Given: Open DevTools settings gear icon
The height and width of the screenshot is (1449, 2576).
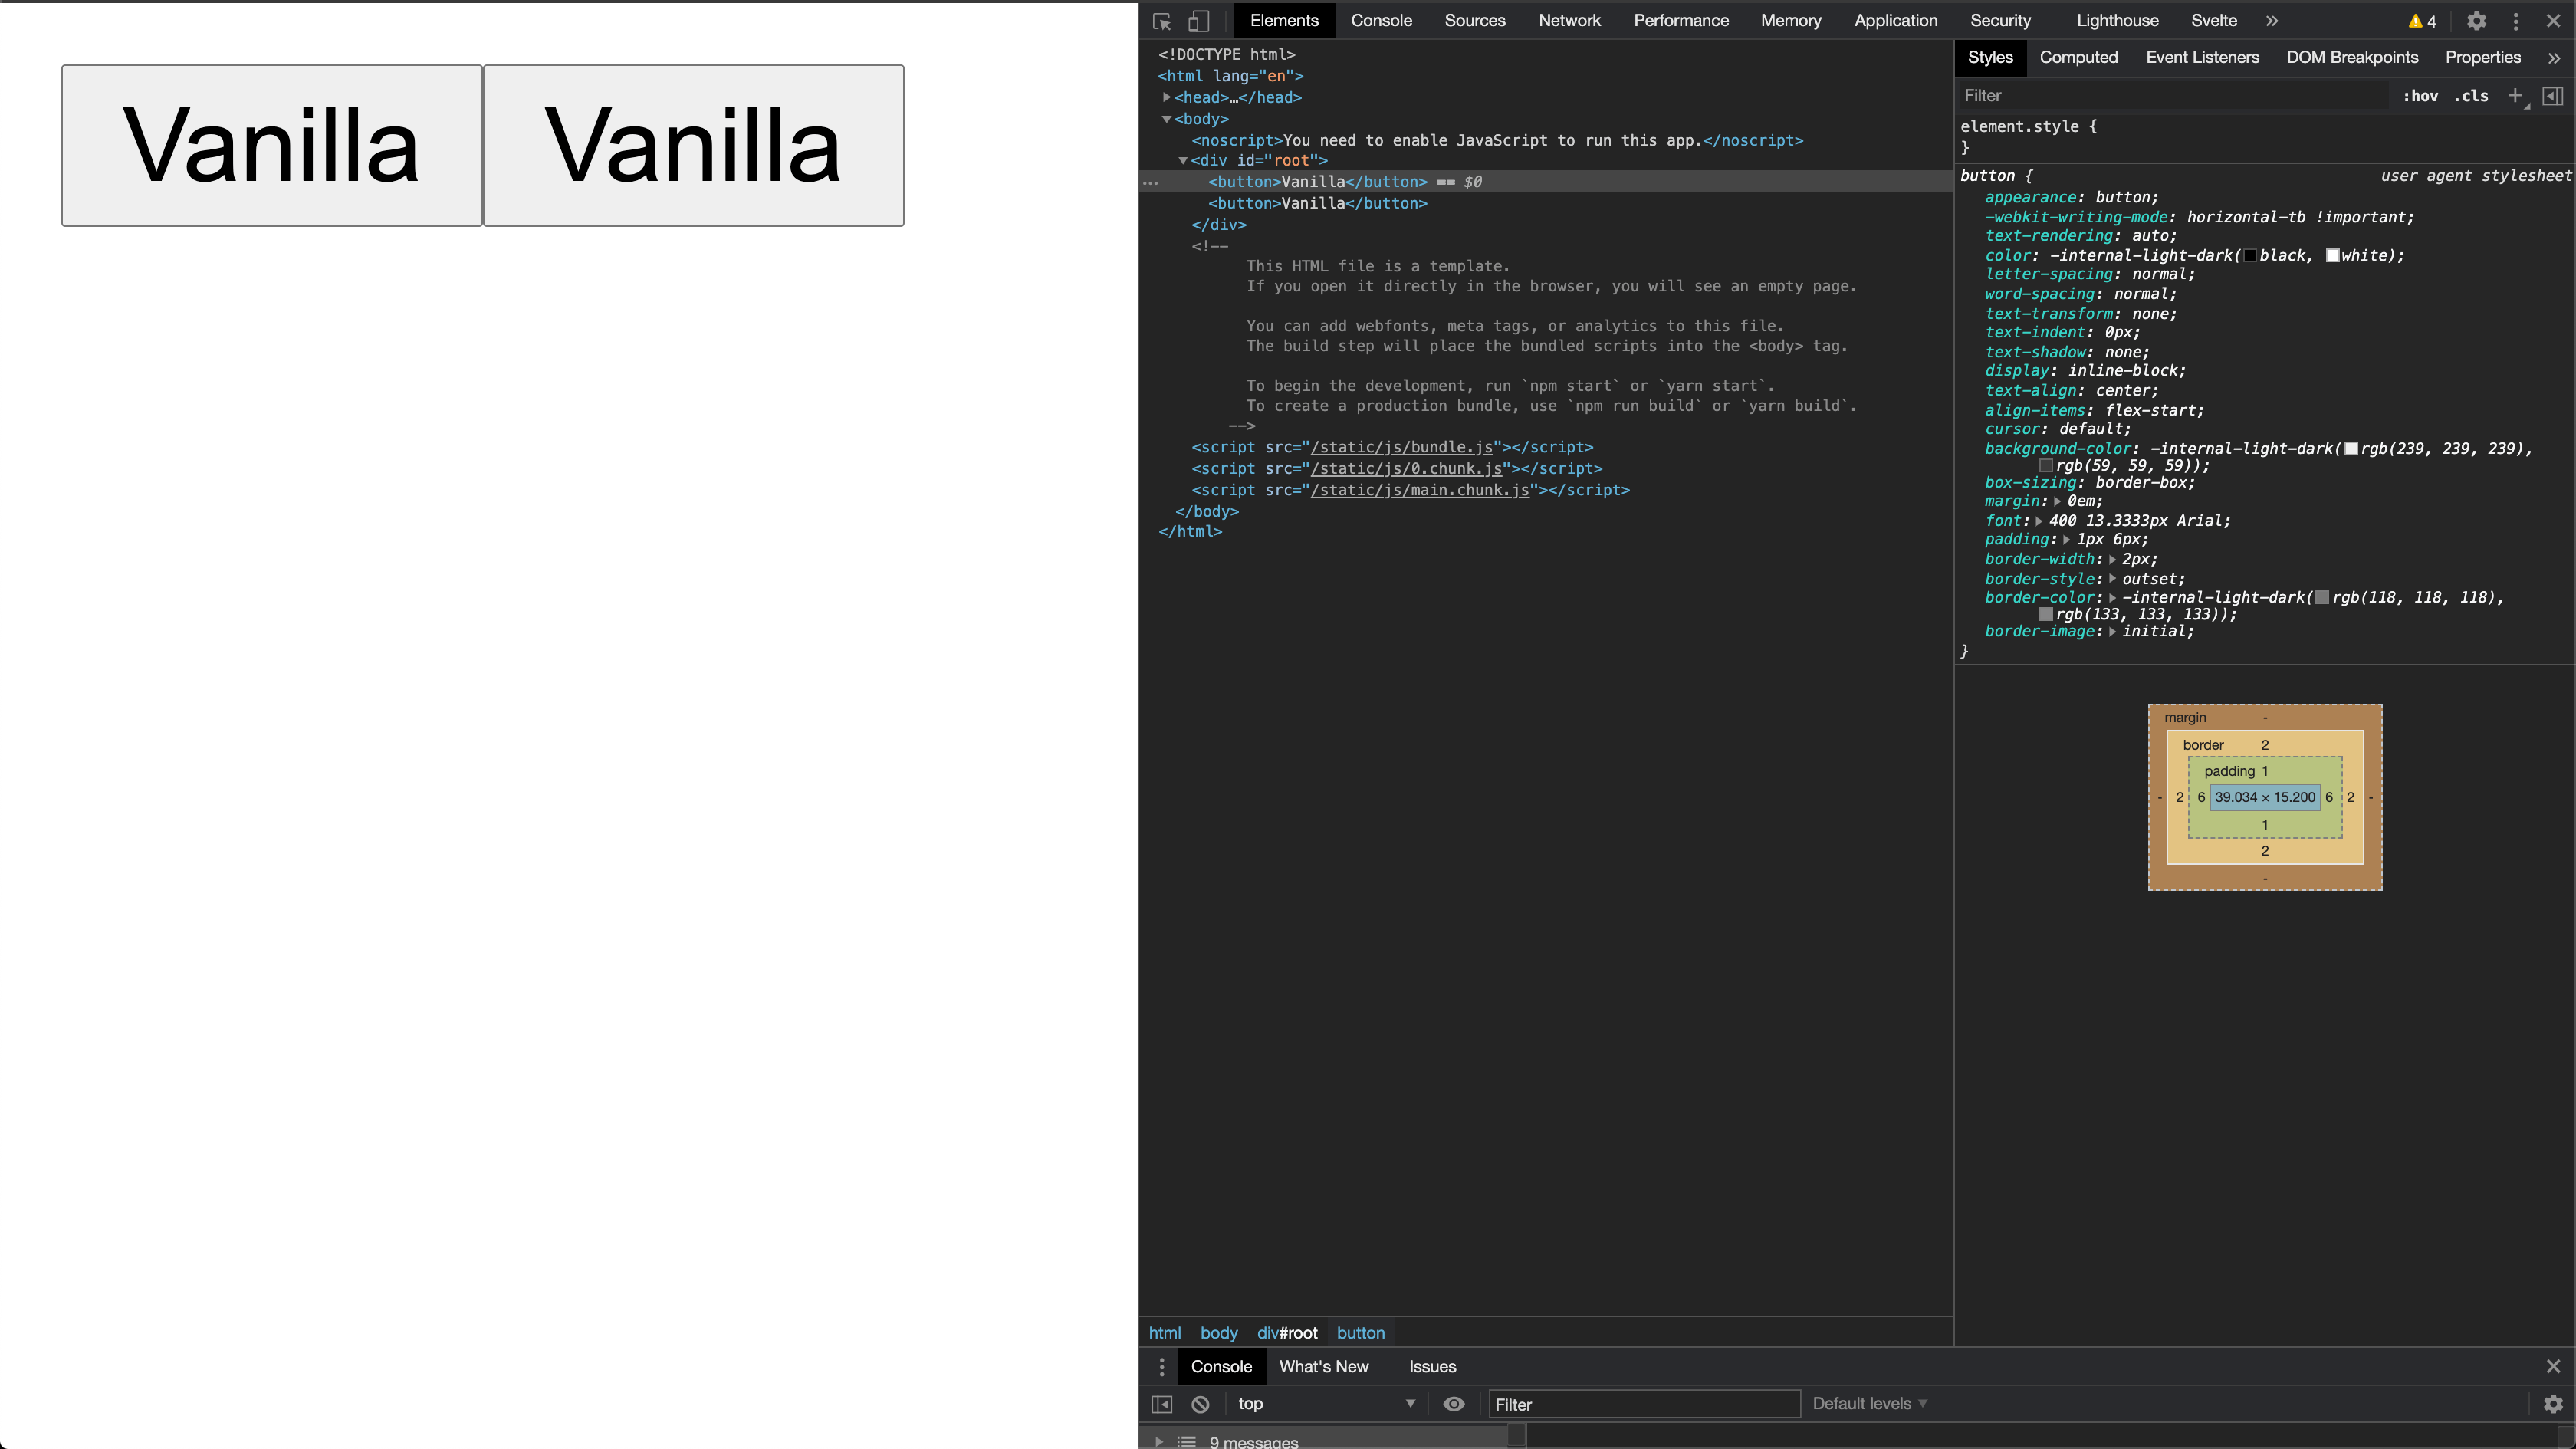Looking at the screenshot, I should [2476, 21].
